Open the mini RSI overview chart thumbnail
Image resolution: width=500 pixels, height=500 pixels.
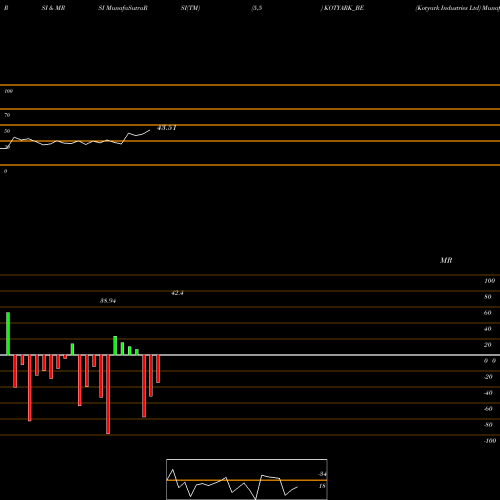[247, 479]
